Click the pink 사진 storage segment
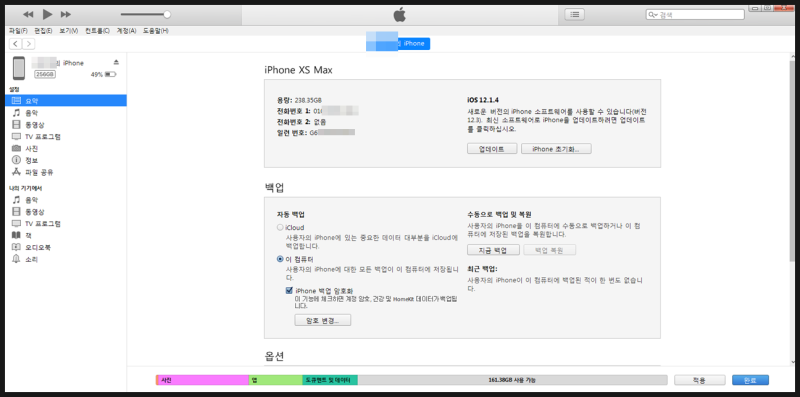Image resolution: width=800 pixels, height=397 pixels. [203, 380]
